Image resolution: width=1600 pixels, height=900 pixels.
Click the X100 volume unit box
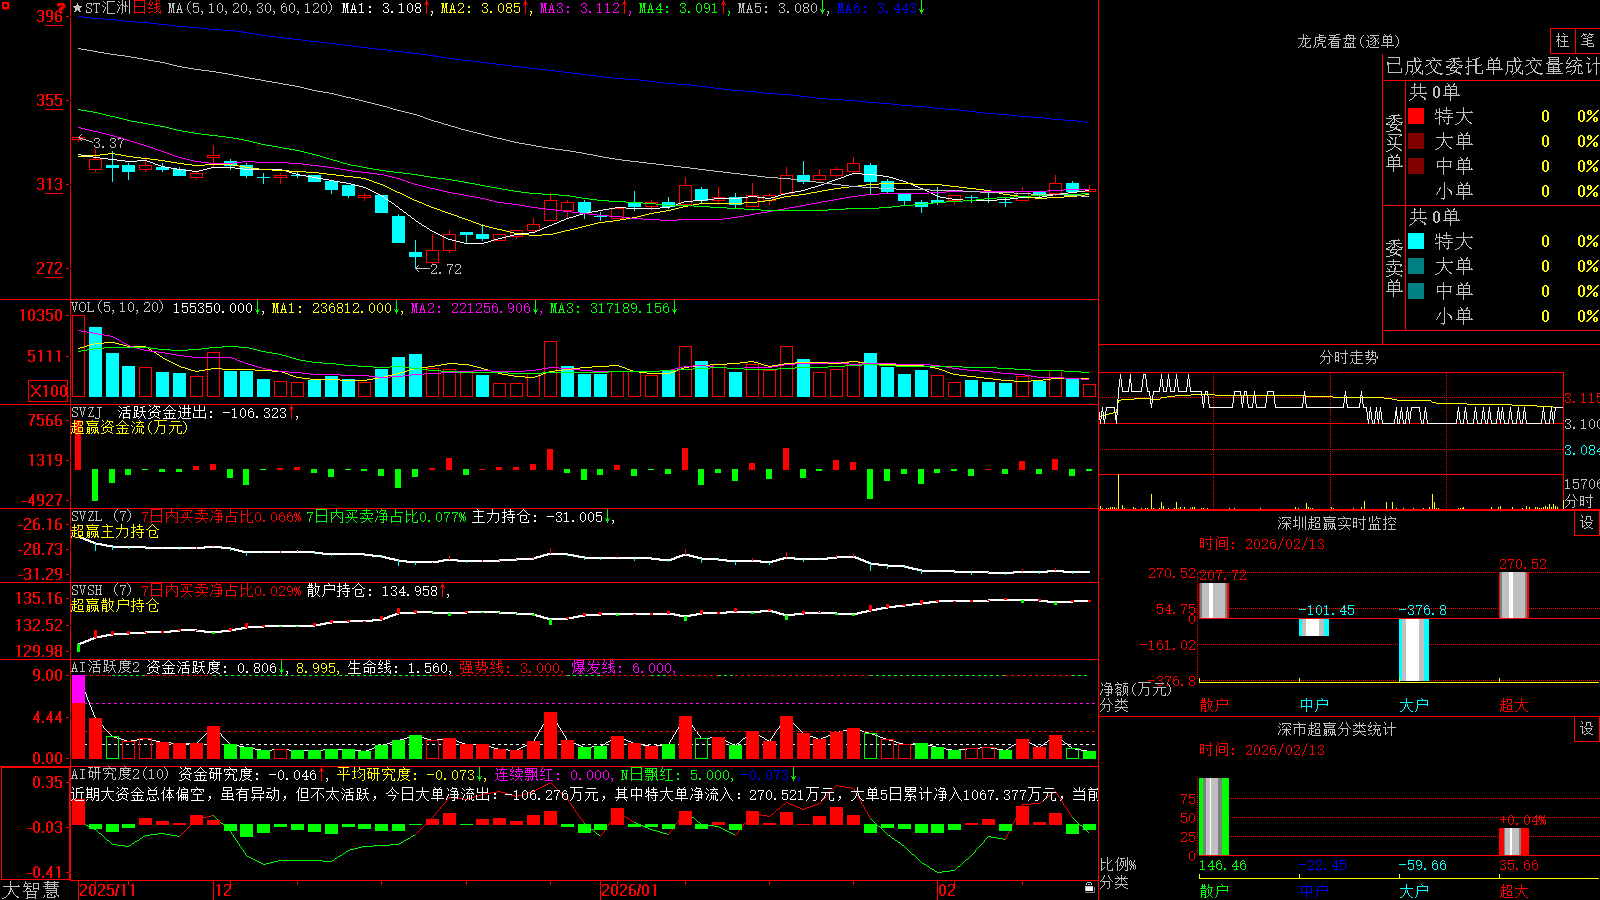49,391
